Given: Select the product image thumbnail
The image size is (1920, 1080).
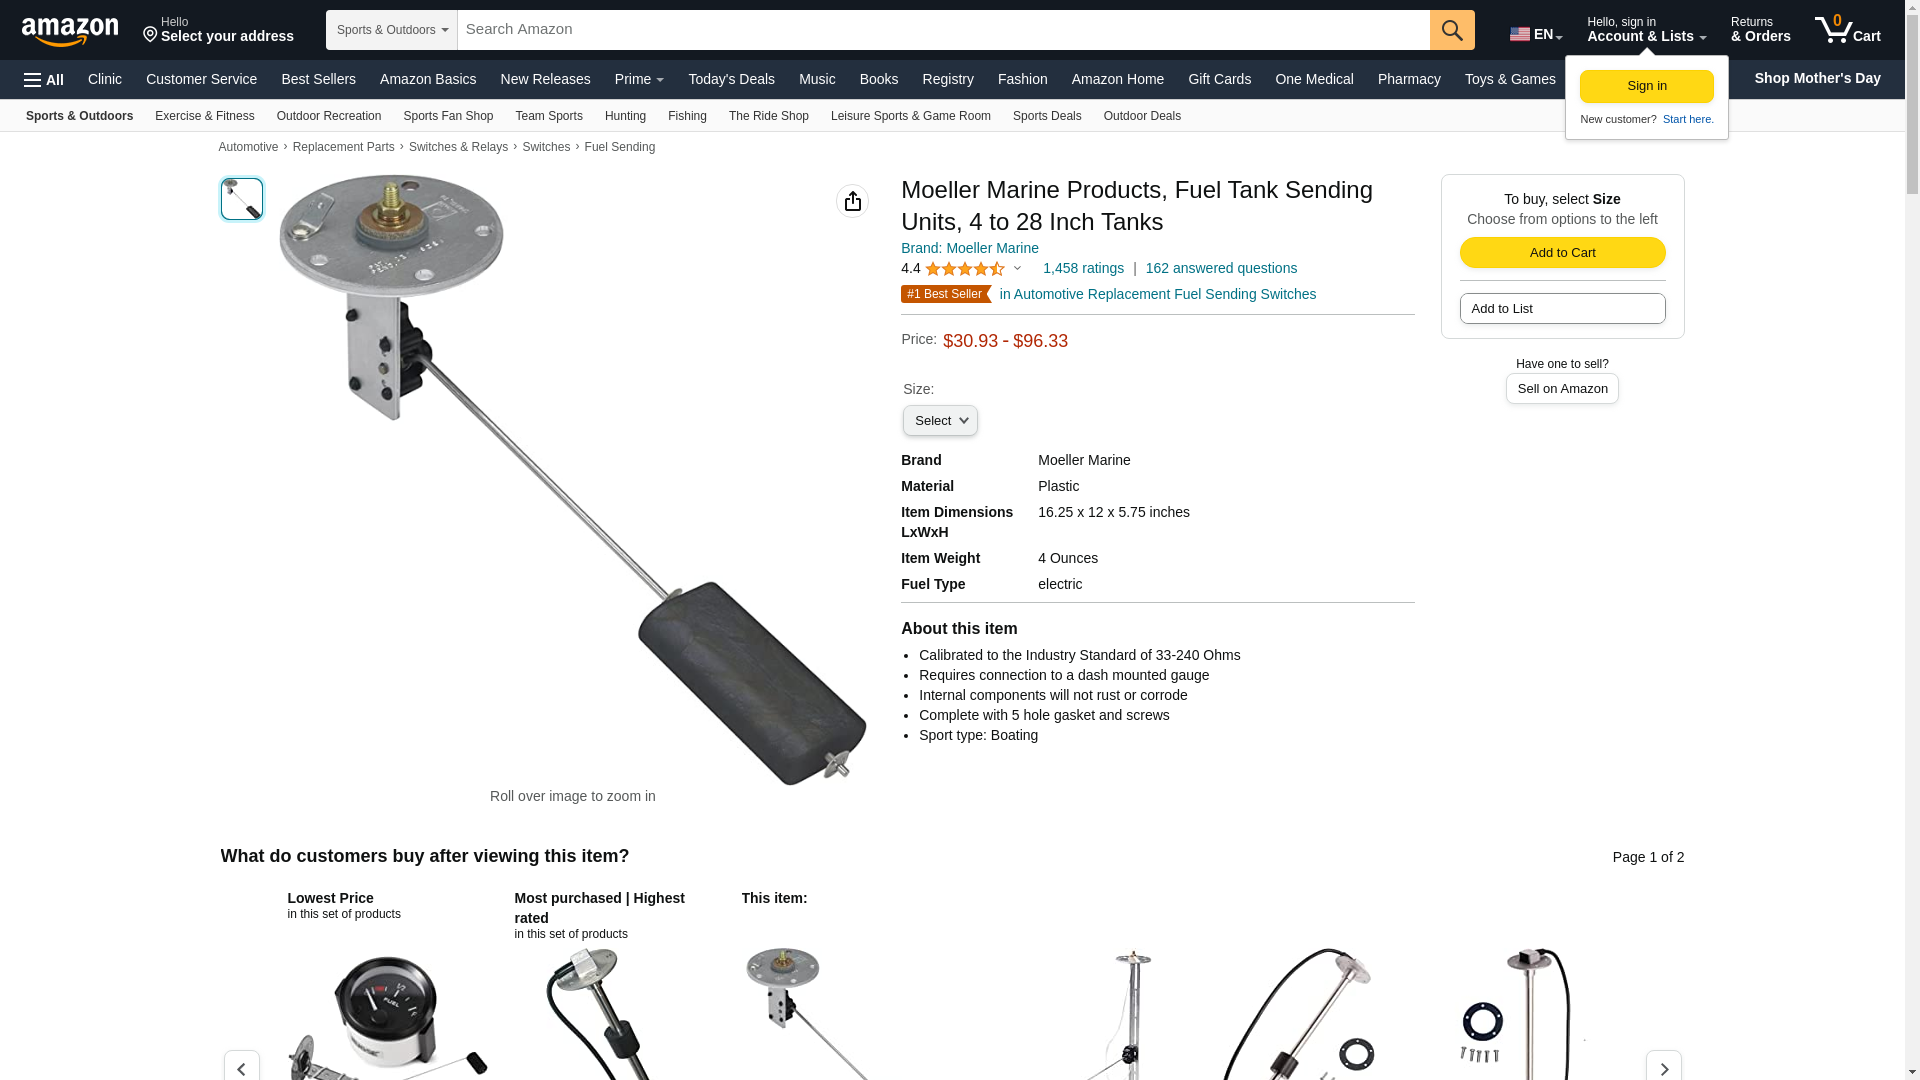Looking at the screenshot, I should click(242, 199).
